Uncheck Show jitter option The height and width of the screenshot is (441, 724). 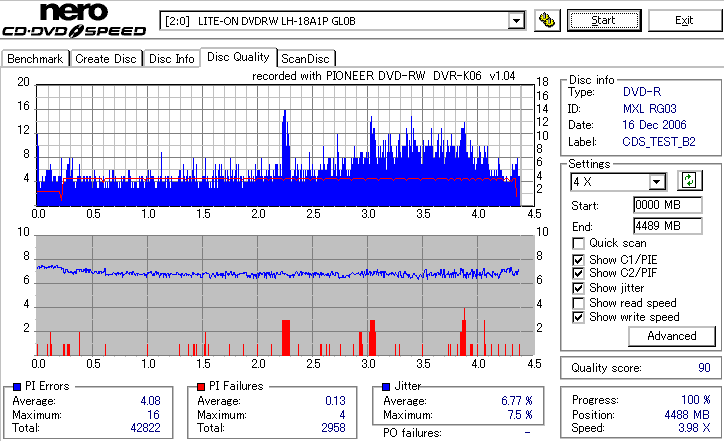tap(578, 288)
